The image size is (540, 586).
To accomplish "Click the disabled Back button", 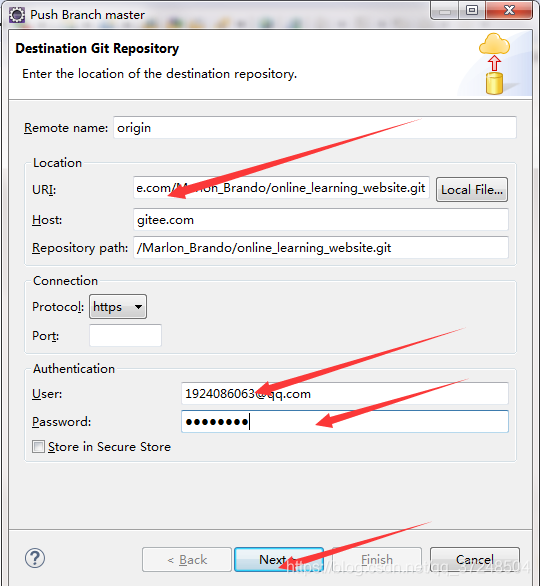I will point(187,559).
